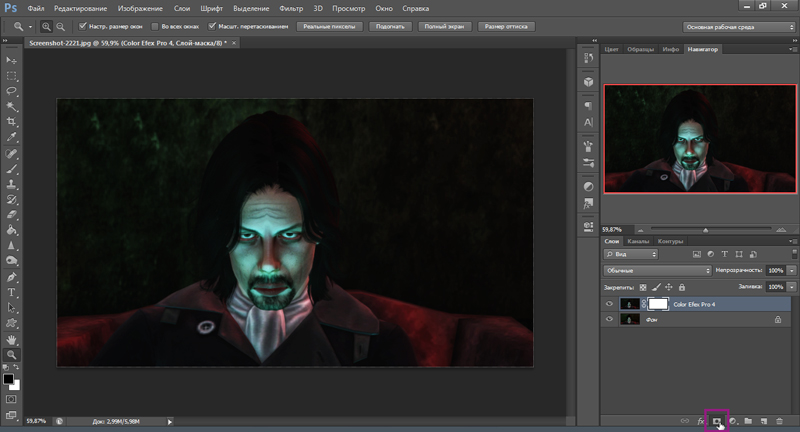Click the 'Размер оттиска' button
The height and width of the screenshot is (432, 800).
coord(506,27)
